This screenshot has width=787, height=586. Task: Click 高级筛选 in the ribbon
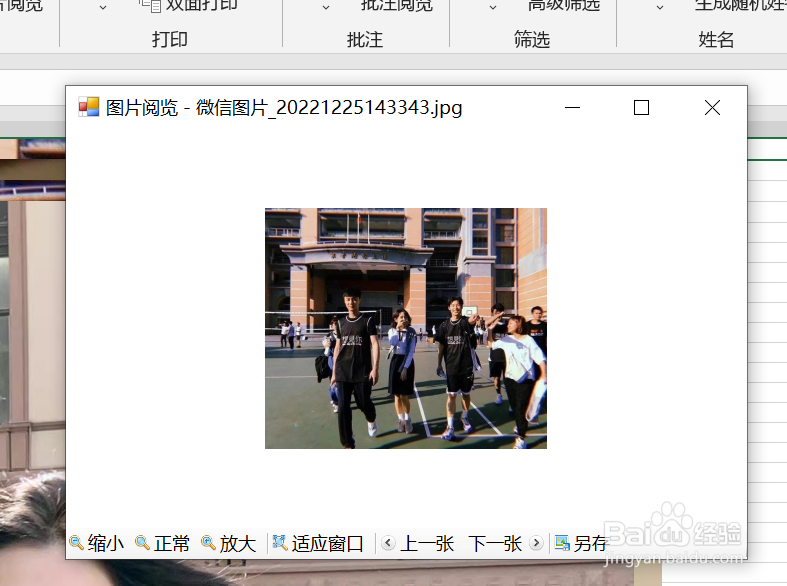click(564, 5)
